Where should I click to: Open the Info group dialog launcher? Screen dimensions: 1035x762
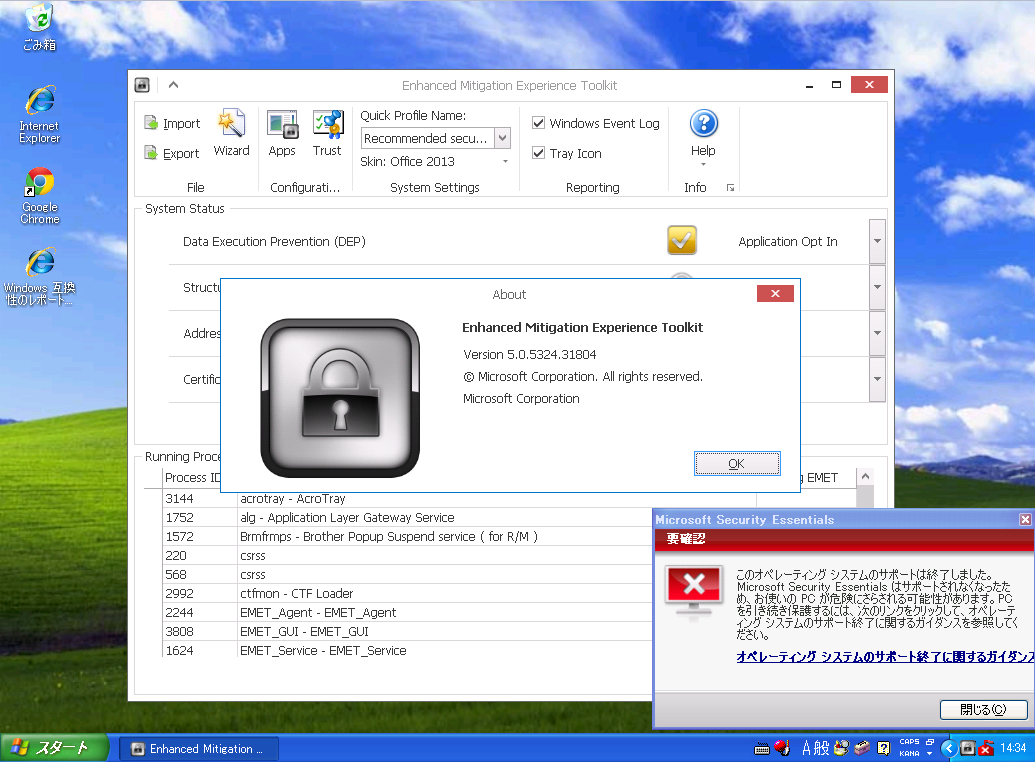[x=730, y=188]
